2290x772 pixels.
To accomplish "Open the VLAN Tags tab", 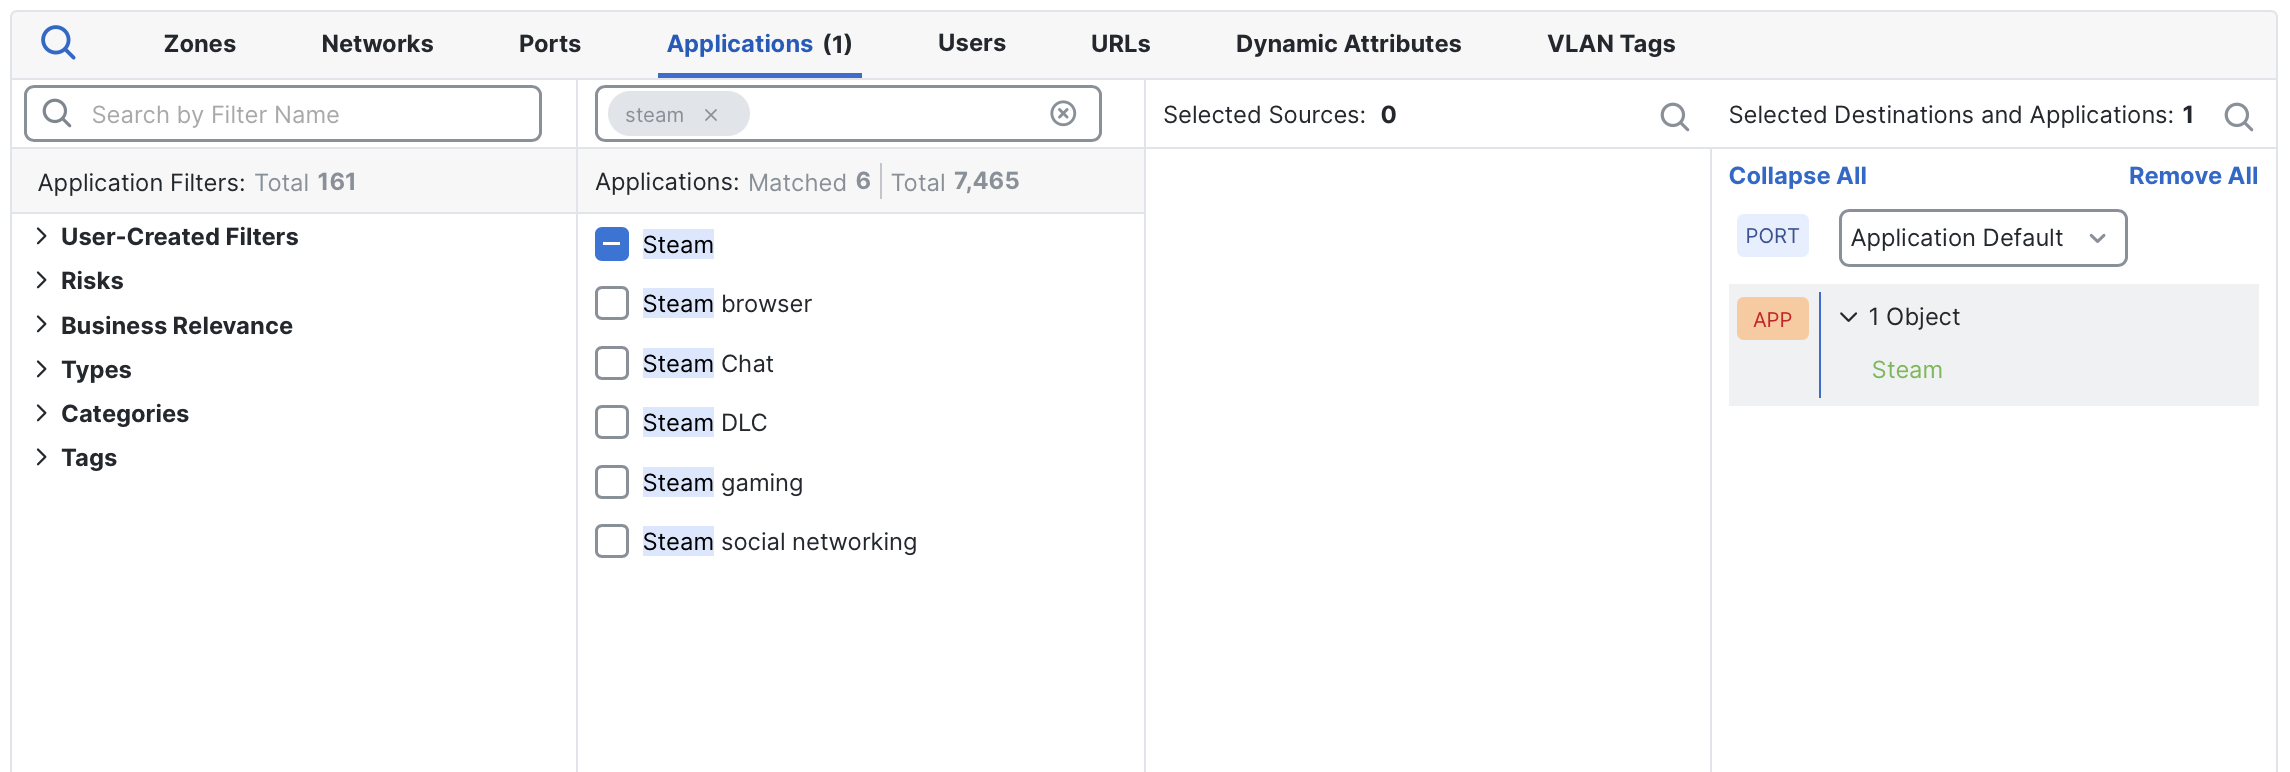I will 1611,44.
